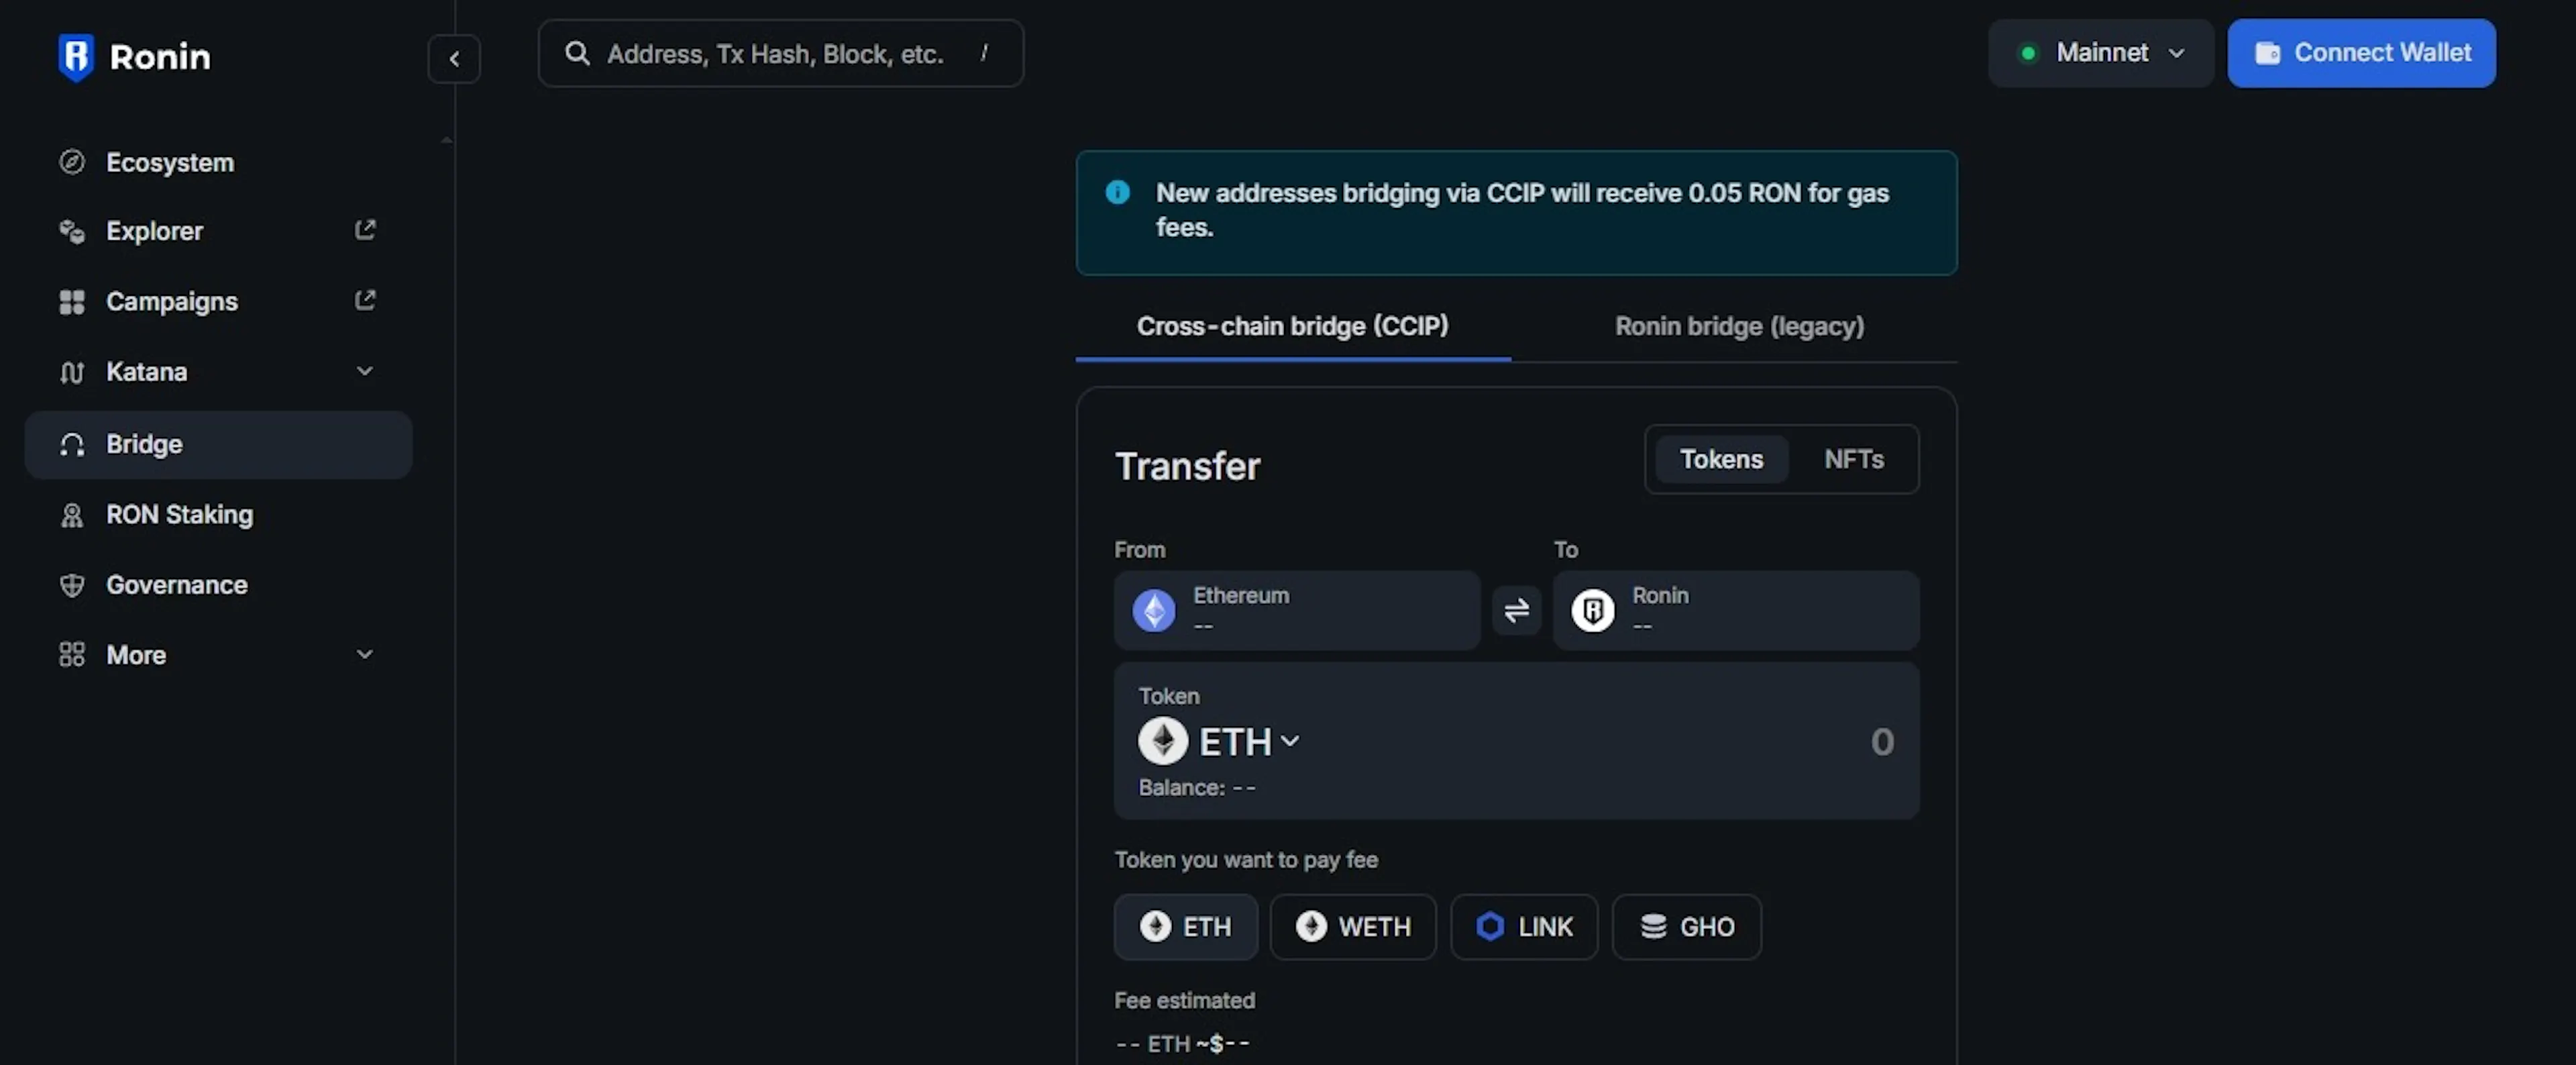Click the CCIP gas fees banner message

tap(1522, 210)
